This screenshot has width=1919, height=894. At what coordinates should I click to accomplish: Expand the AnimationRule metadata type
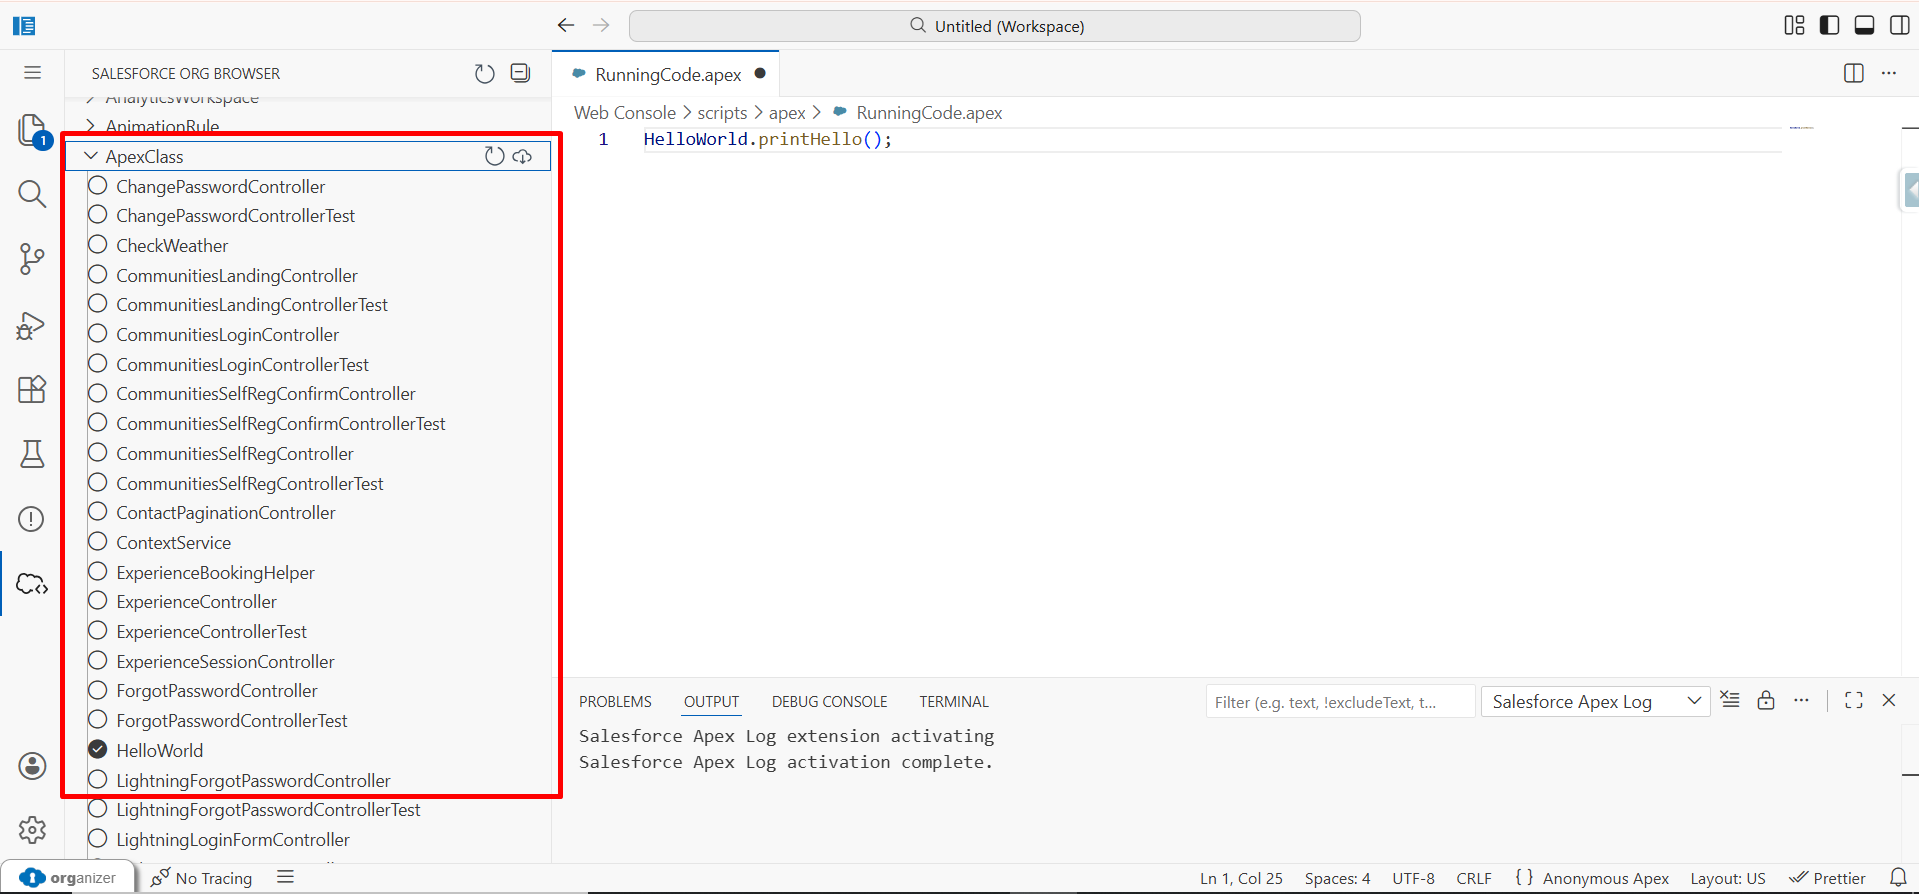coord(91,126)
